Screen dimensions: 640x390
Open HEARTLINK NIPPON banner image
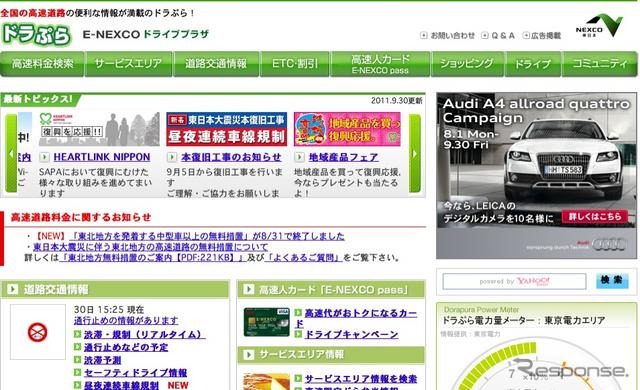99,129
